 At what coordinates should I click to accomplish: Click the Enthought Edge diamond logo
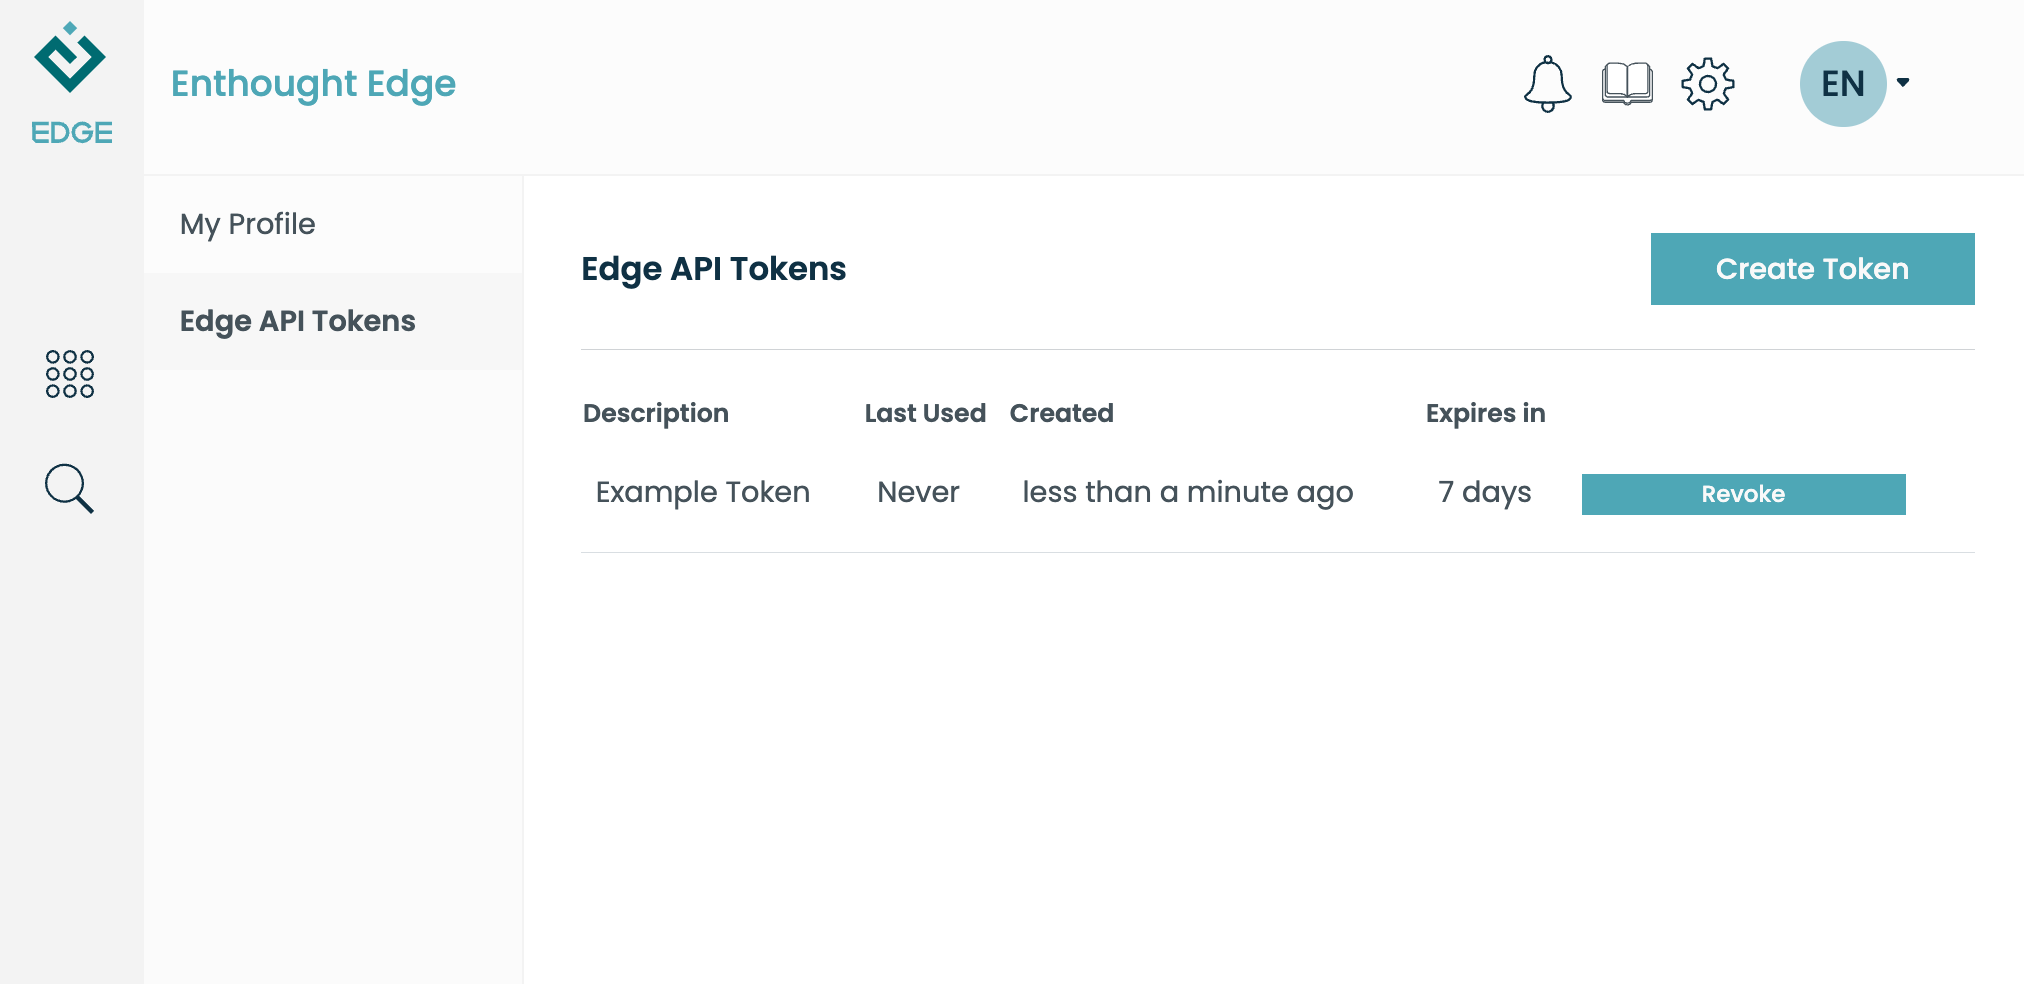(70, 58)
